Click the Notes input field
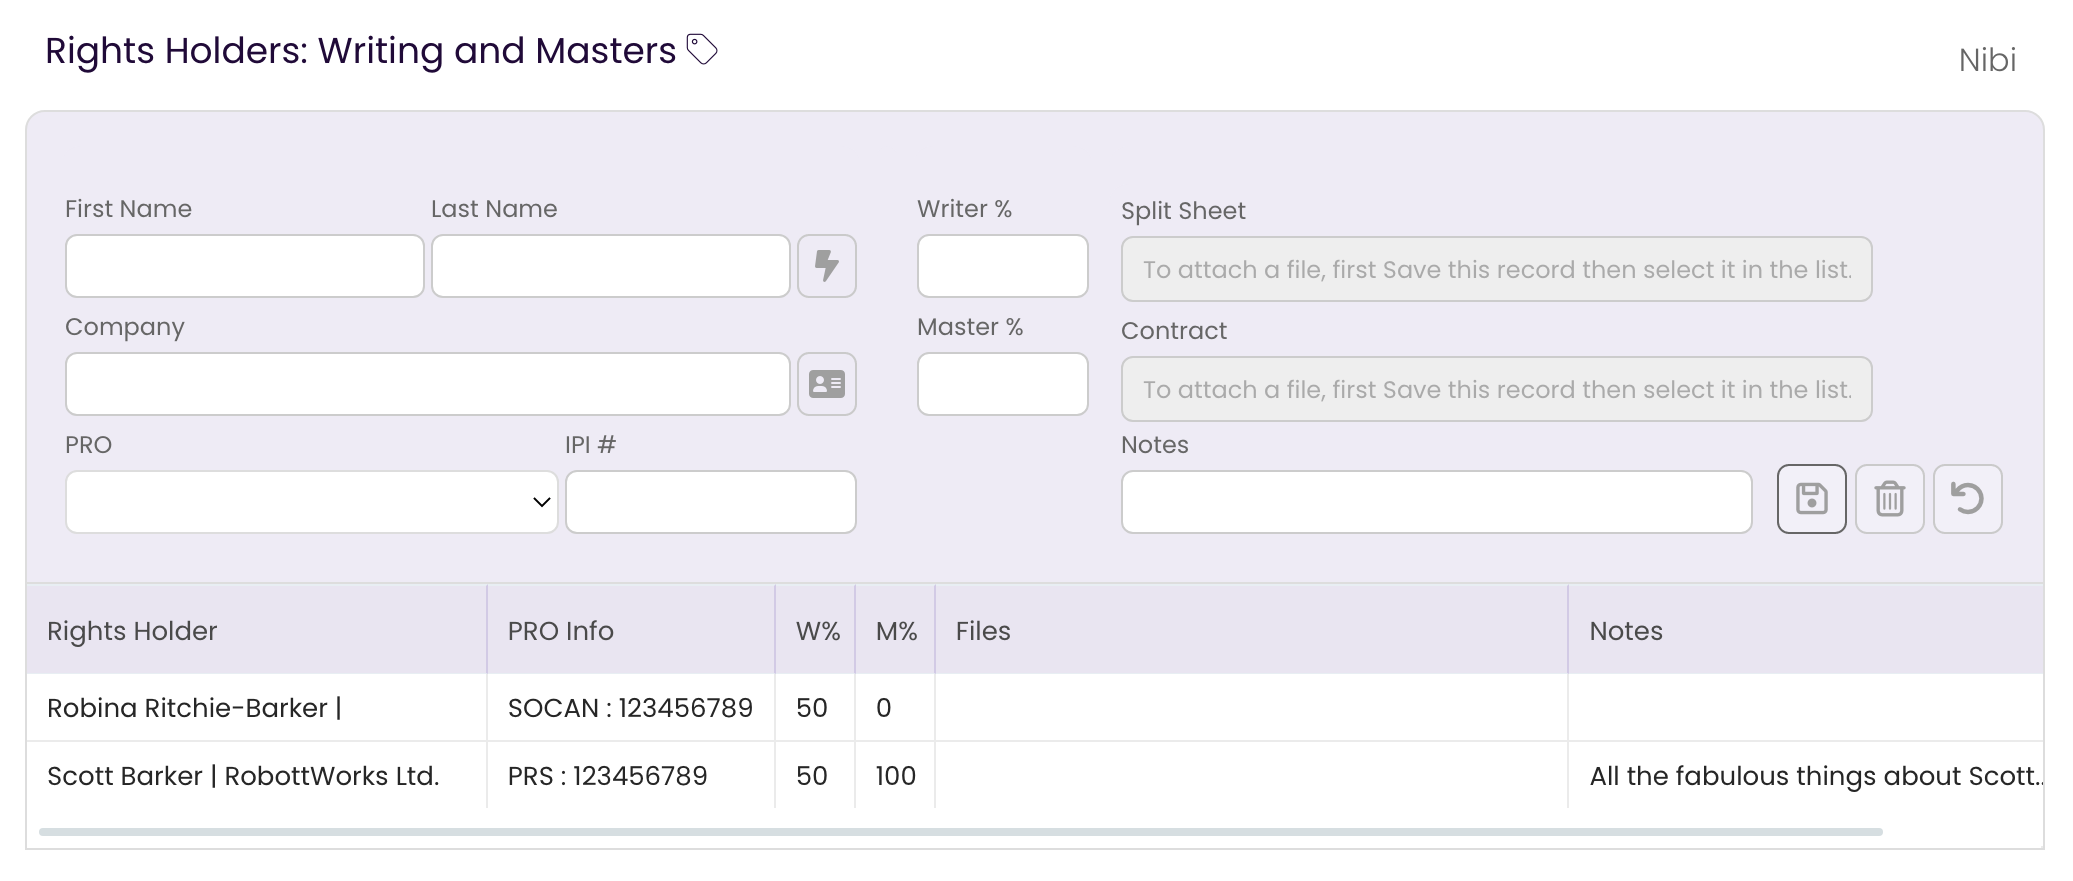2073x881 pixels. pyautogui.click(x=1437, y=502)
